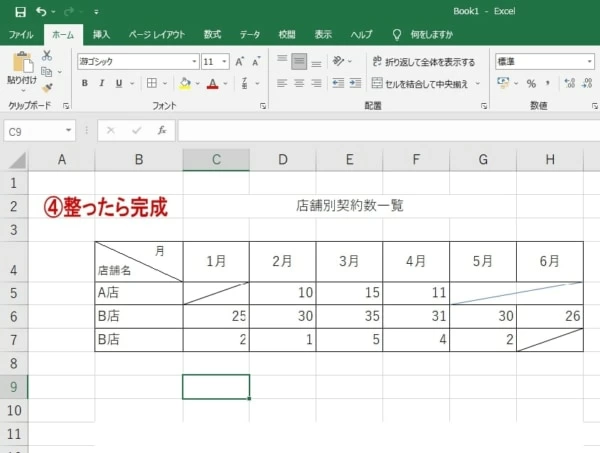Switch to the 表示 tab
The image size is (600, 453).
click(x=323, y=35)
